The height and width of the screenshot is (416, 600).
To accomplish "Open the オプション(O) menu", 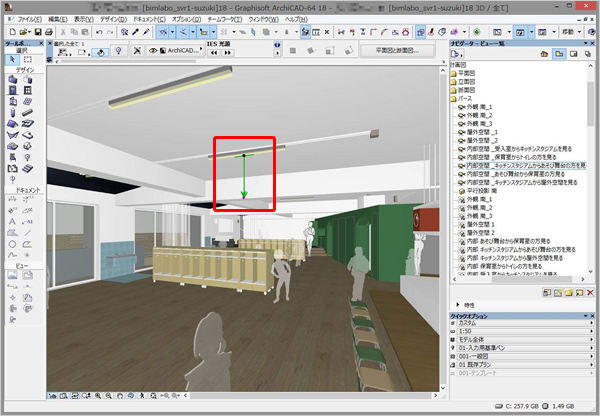I will pyautogui.click(x=186, y=19).
